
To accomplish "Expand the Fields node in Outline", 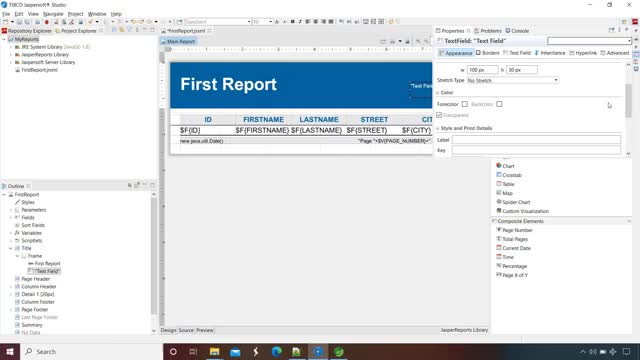I will [11, 218].
